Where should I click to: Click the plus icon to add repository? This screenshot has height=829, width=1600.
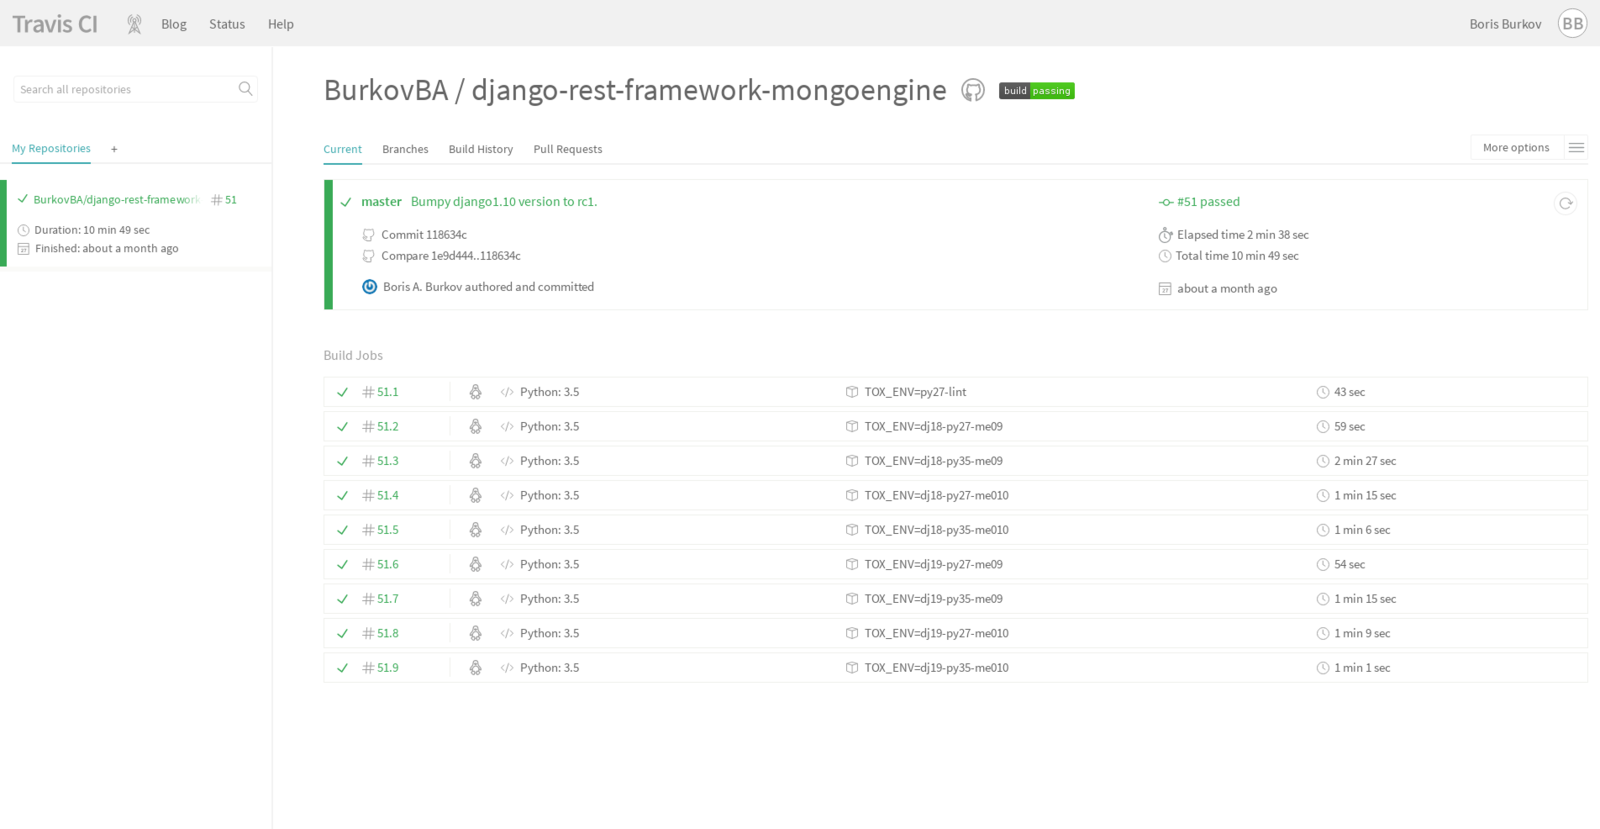click(x=114, y=149)
